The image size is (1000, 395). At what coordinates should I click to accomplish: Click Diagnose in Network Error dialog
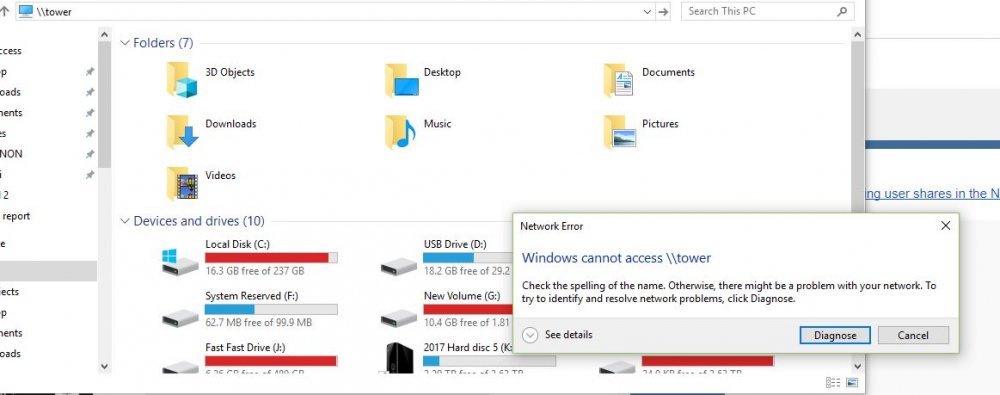coord(835,335)
